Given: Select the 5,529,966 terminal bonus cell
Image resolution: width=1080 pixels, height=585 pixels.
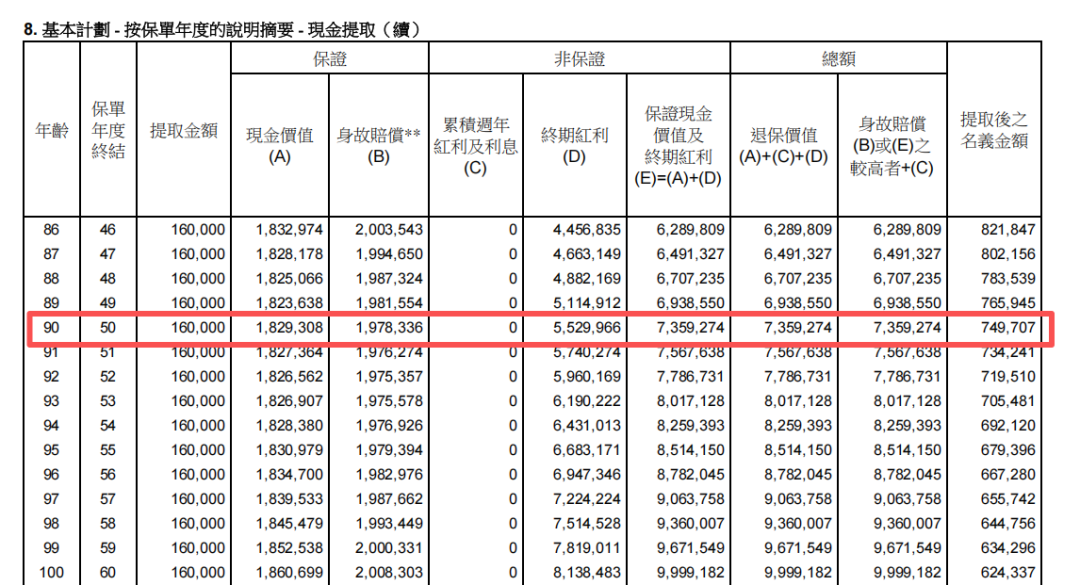Looking at the screenshot, I should (x=587, y=328).
